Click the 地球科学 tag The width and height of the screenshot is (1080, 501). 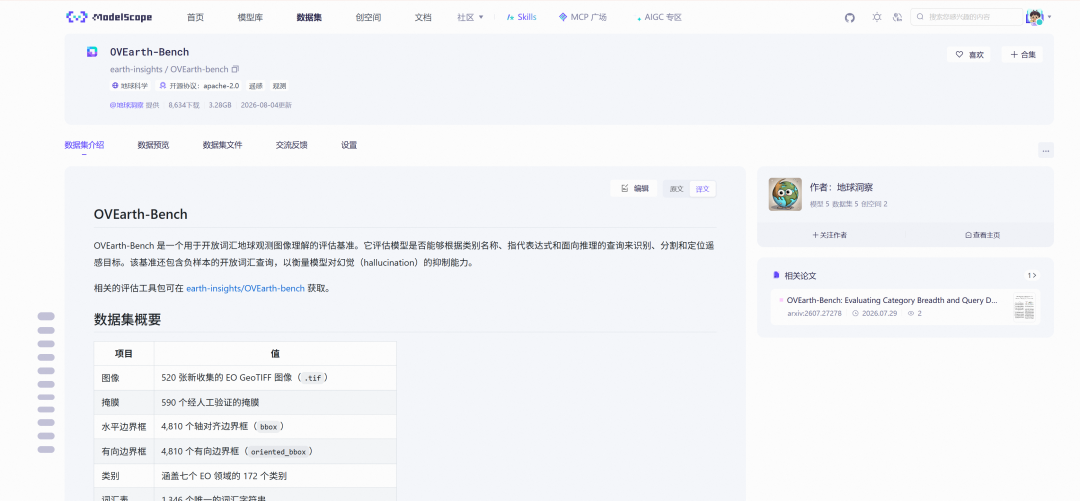[x=129, y=86]
